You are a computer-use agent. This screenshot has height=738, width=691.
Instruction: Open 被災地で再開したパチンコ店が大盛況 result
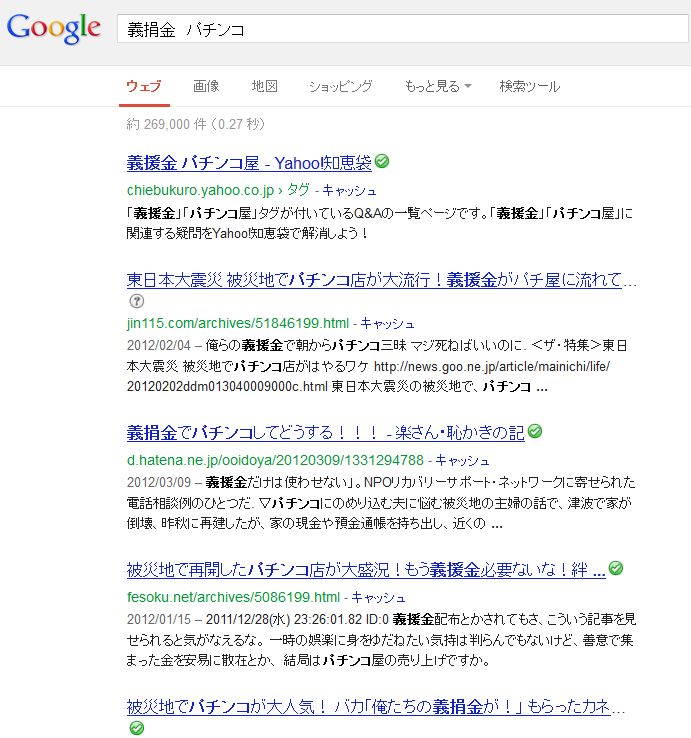pyautogui.click(x=366, y=570)
